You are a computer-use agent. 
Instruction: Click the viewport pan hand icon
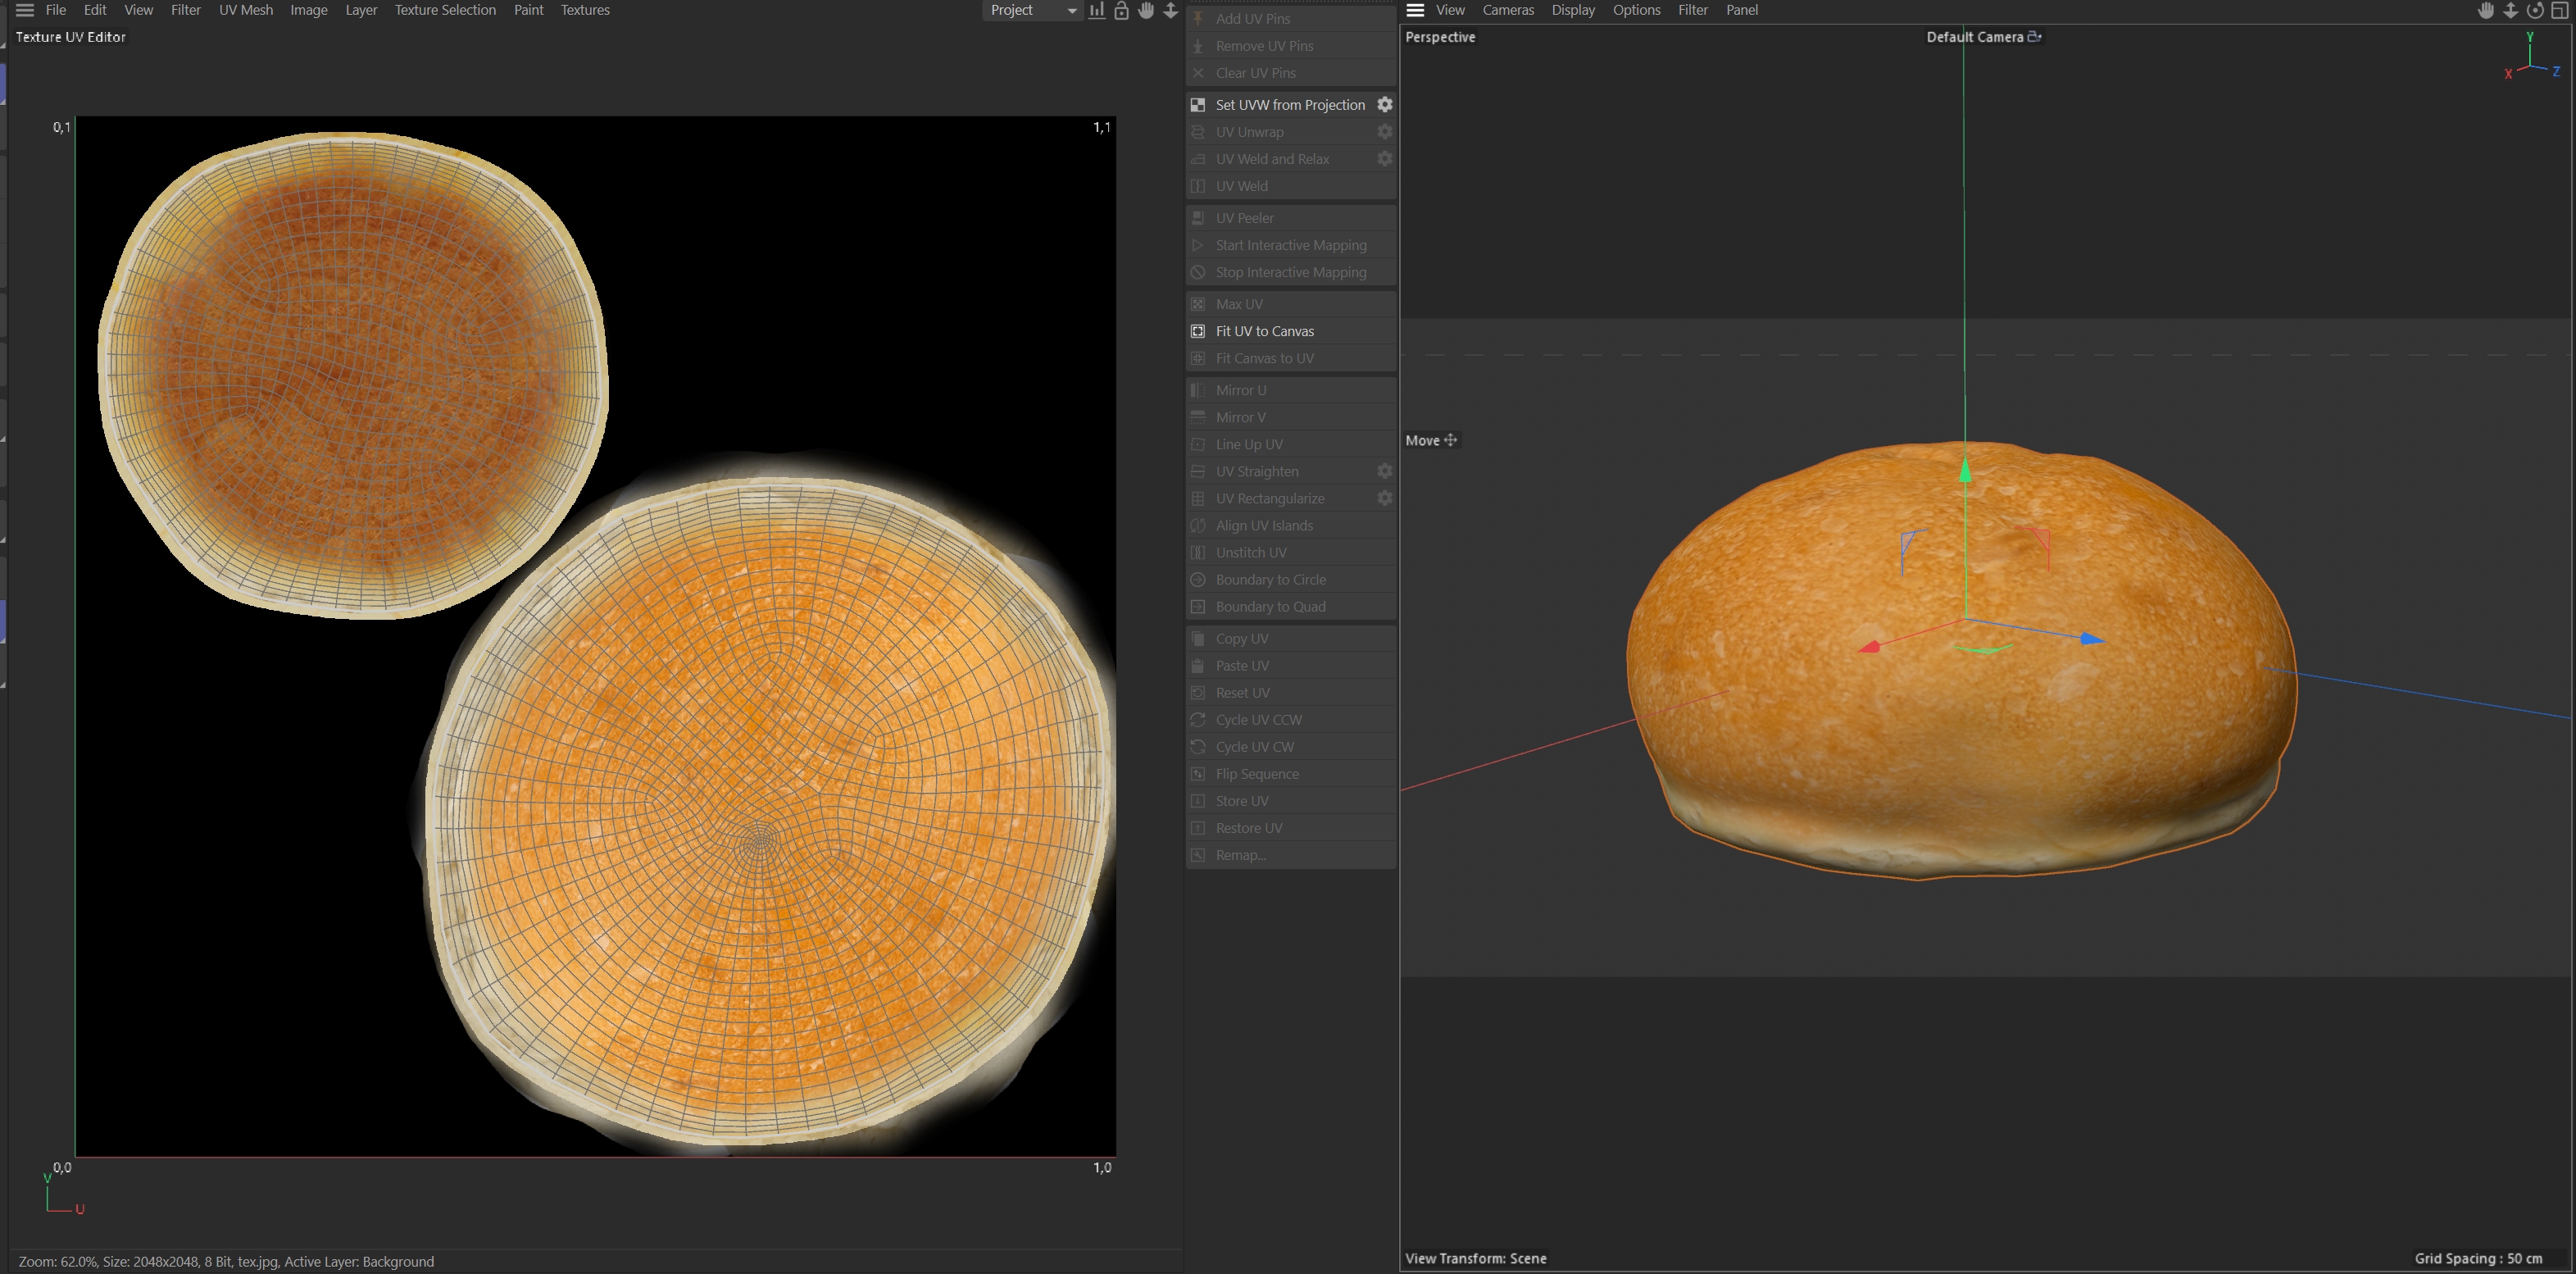(2486, 11)
